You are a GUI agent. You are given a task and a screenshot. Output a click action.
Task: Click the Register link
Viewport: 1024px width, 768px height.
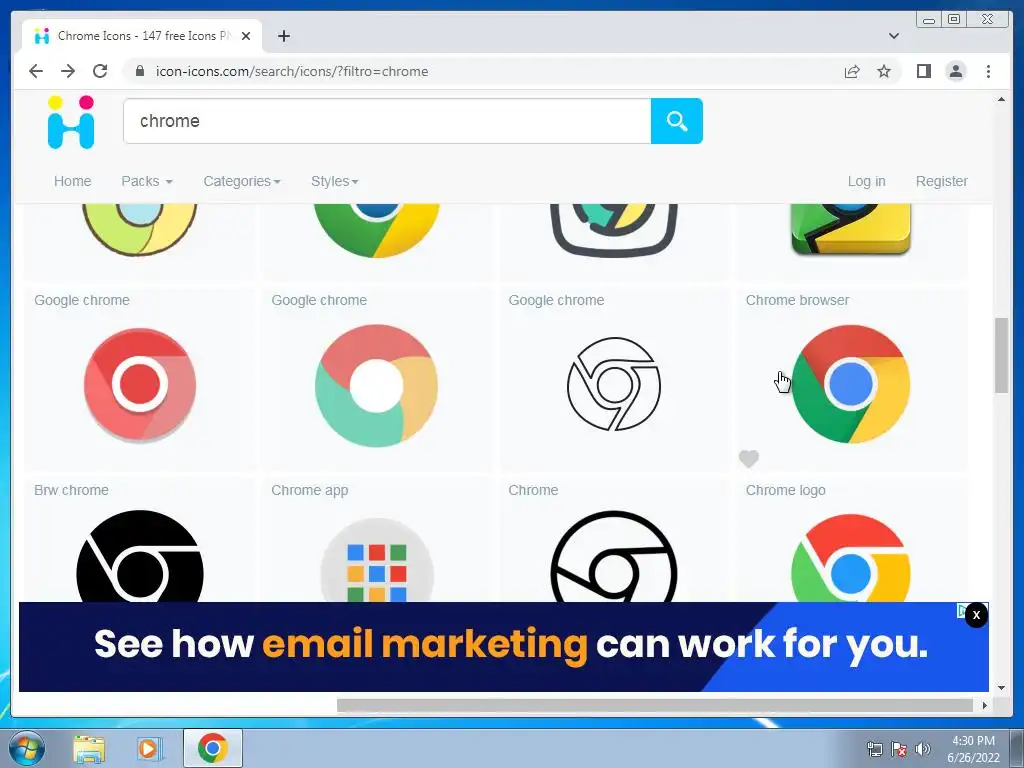pos(942,181)
